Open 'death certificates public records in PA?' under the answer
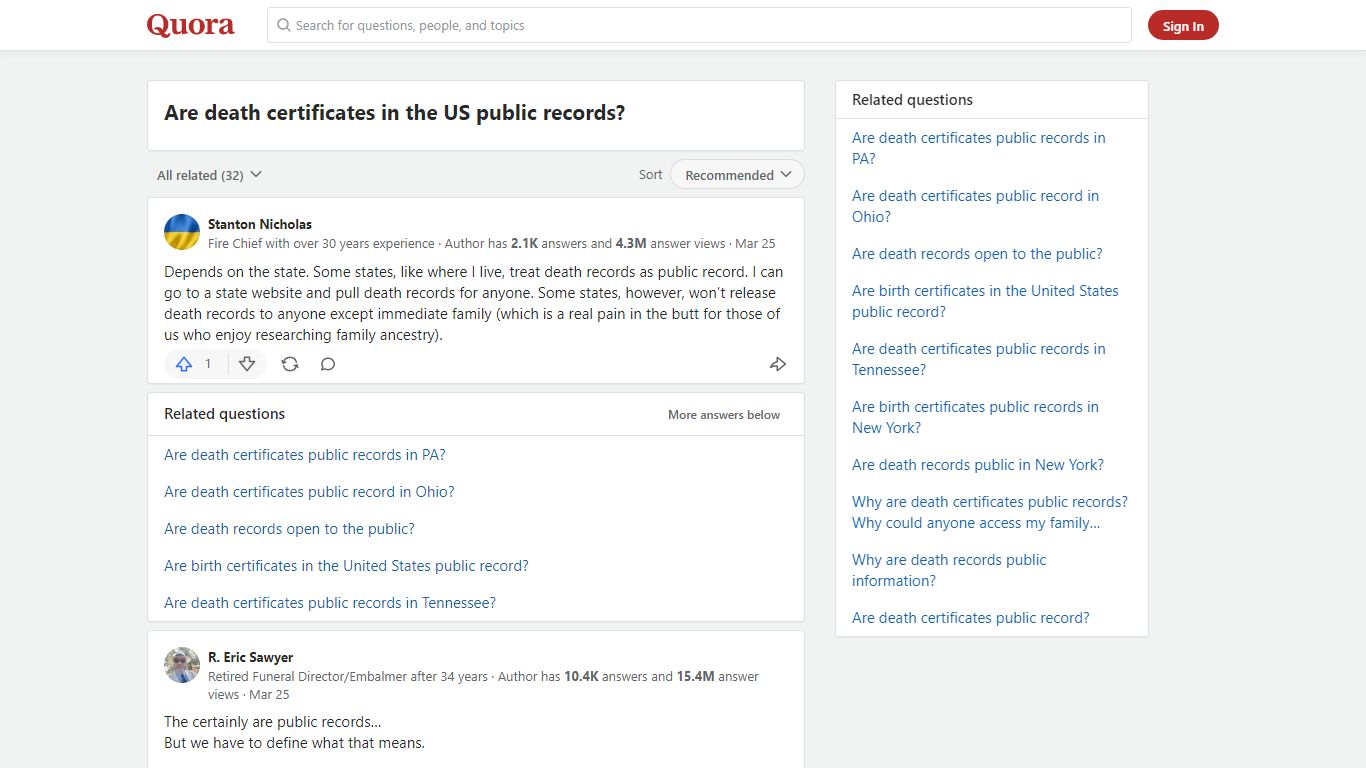This screenshot has height=768, width=1366. tap(305, 455)
